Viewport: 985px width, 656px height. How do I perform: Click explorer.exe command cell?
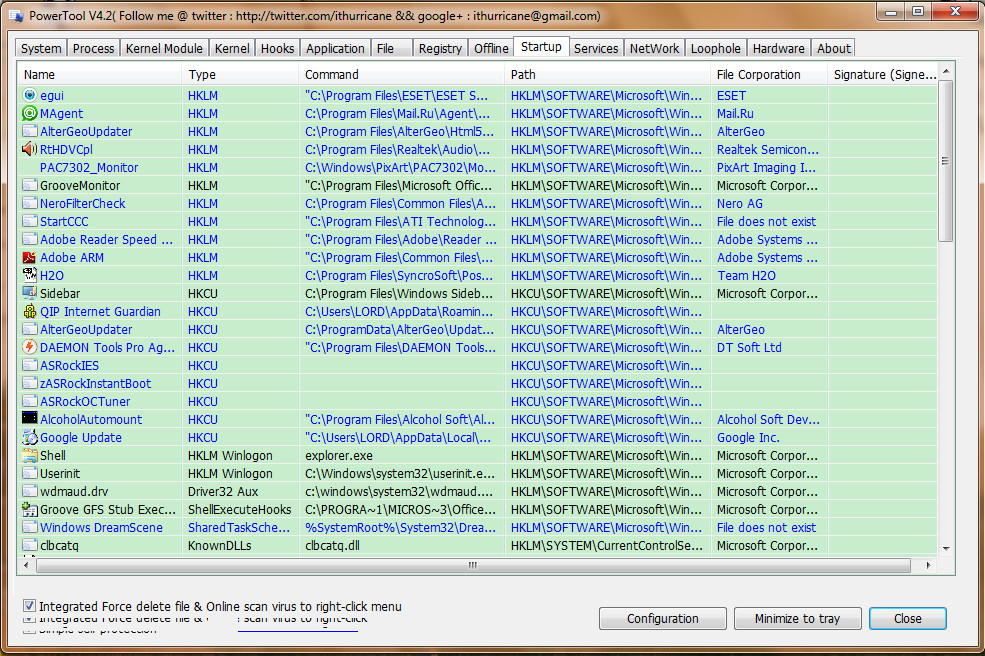coord(339,456)
